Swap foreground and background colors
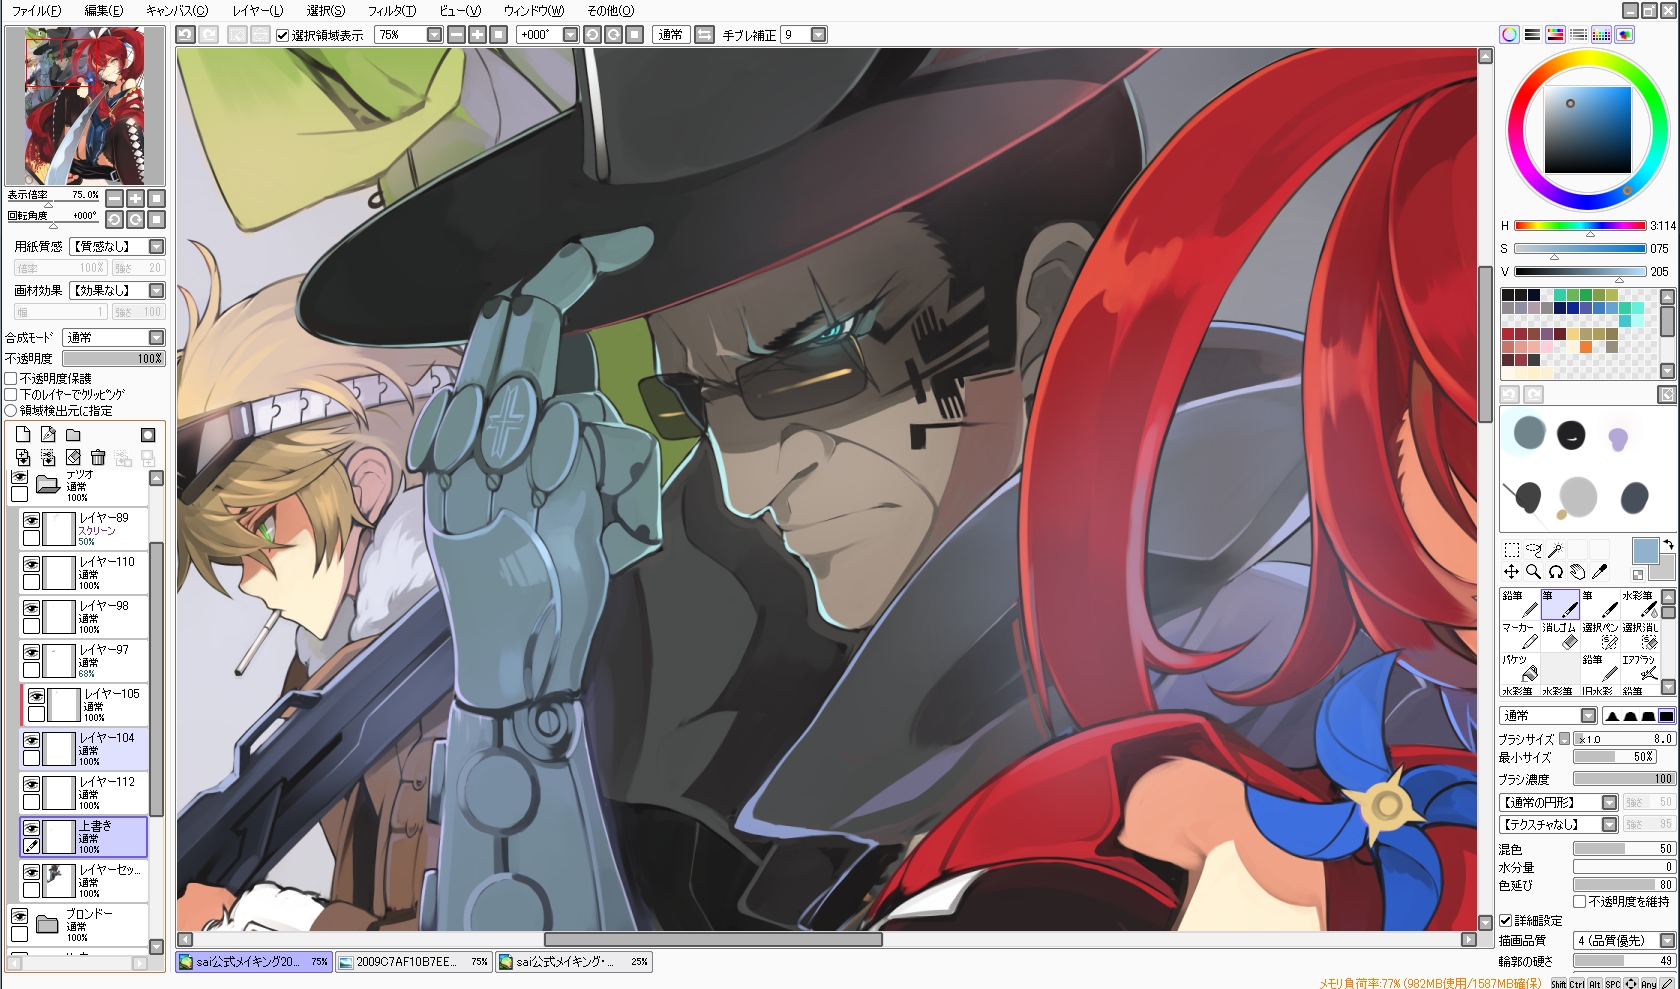 [1668, 545]
